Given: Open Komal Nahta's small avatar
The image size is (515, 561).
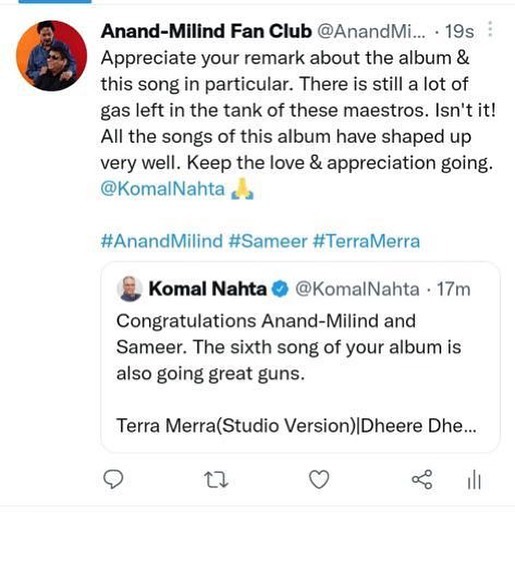Looking at the screenshot, I should 130,289.
